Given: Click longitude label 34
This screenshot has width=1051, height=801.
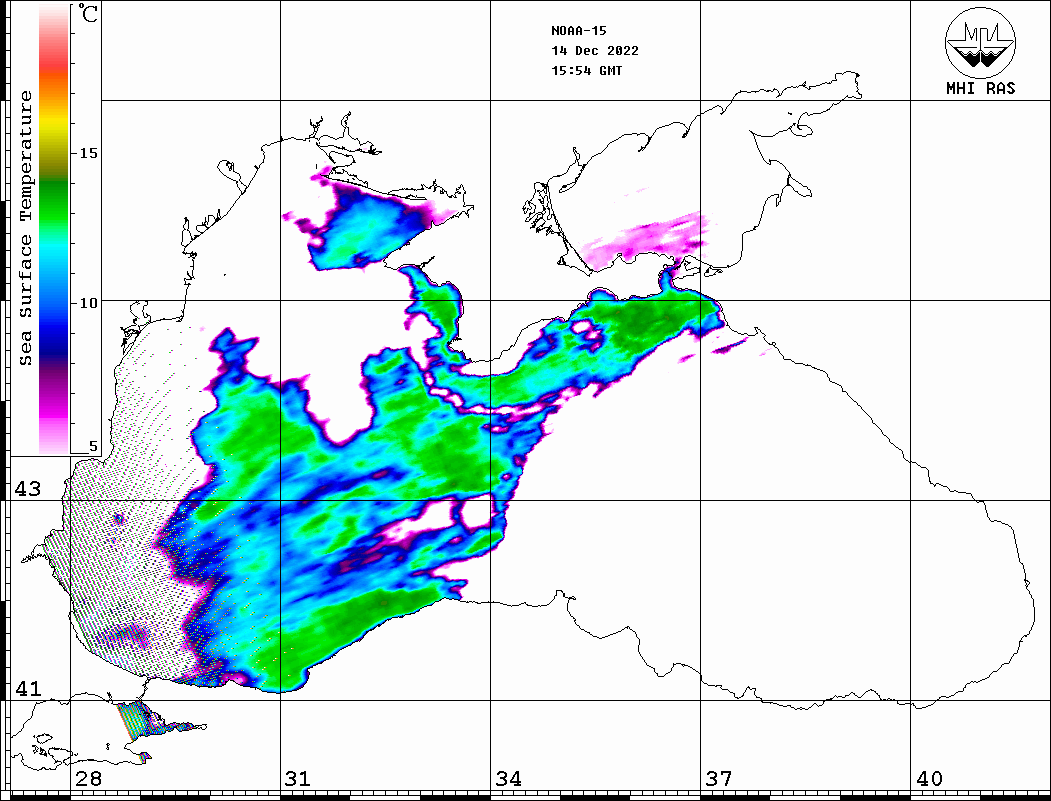Looking at the screenshot, I should pos(508,779).
